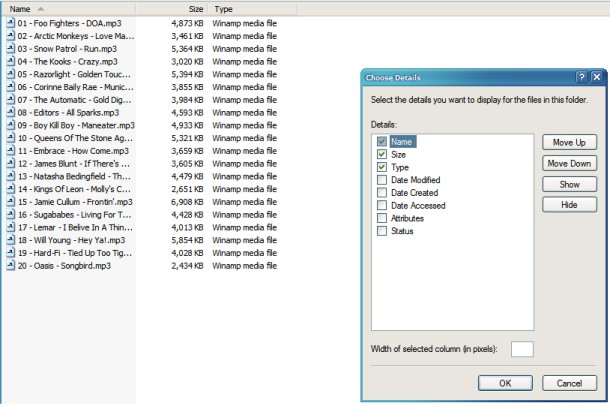Click the help question mark in Choose Details
The width and height of the screenshot is (610, 406).
tap(582, 77)
